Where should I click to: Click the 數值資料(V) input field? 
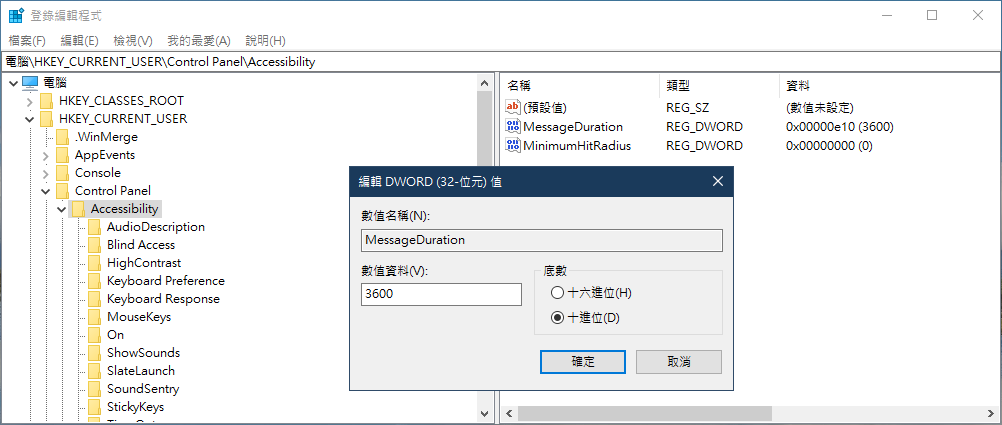click(441, 294)
